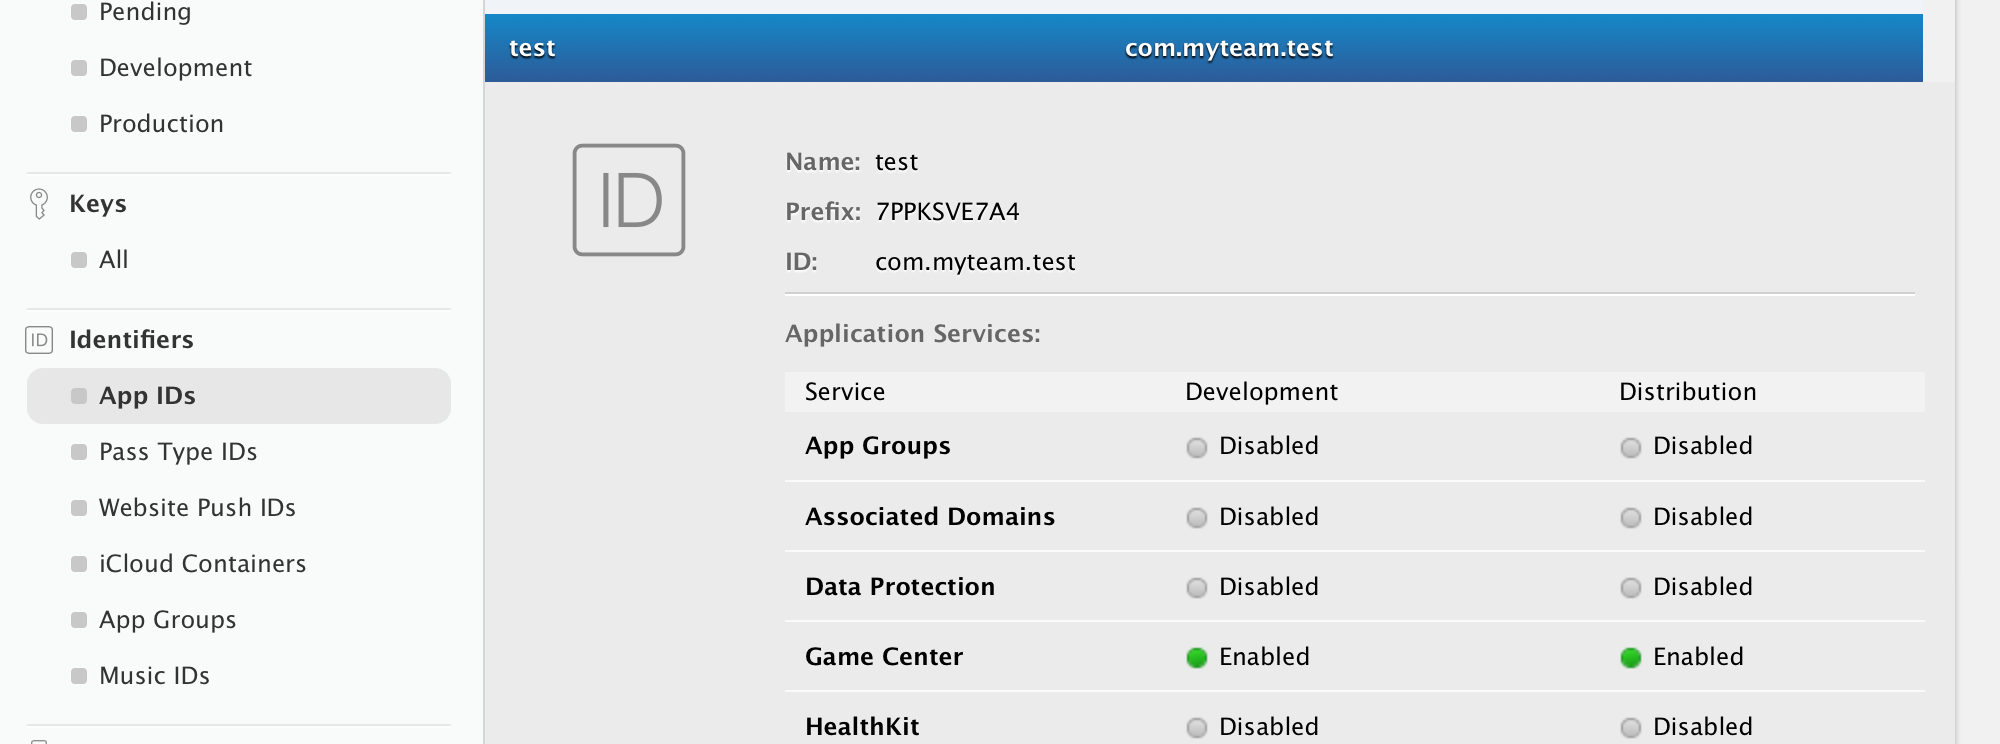Open Production certificates in sidebar
Viewport: 2000px width, 744px height.
tap(161, 124)
